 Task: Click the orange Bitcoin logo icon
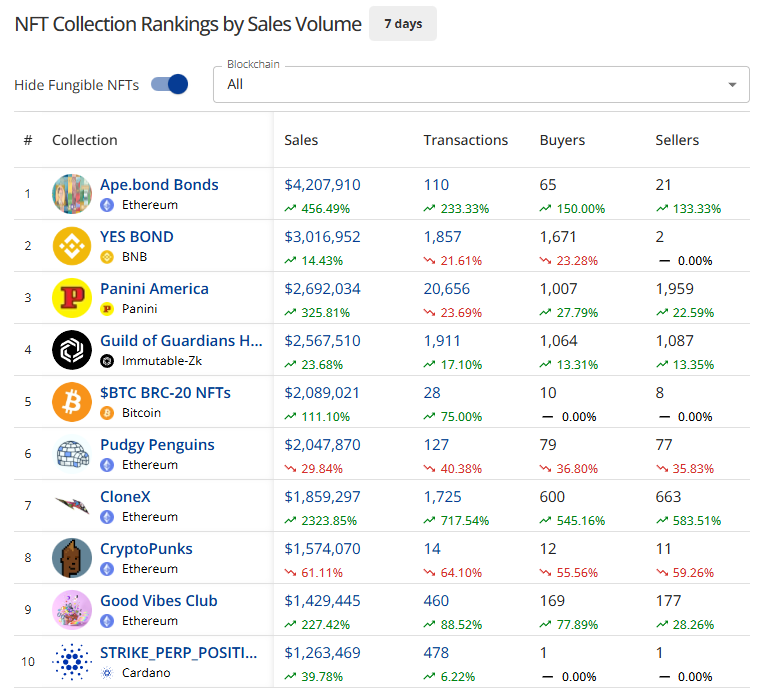click(x=72, y=402)
